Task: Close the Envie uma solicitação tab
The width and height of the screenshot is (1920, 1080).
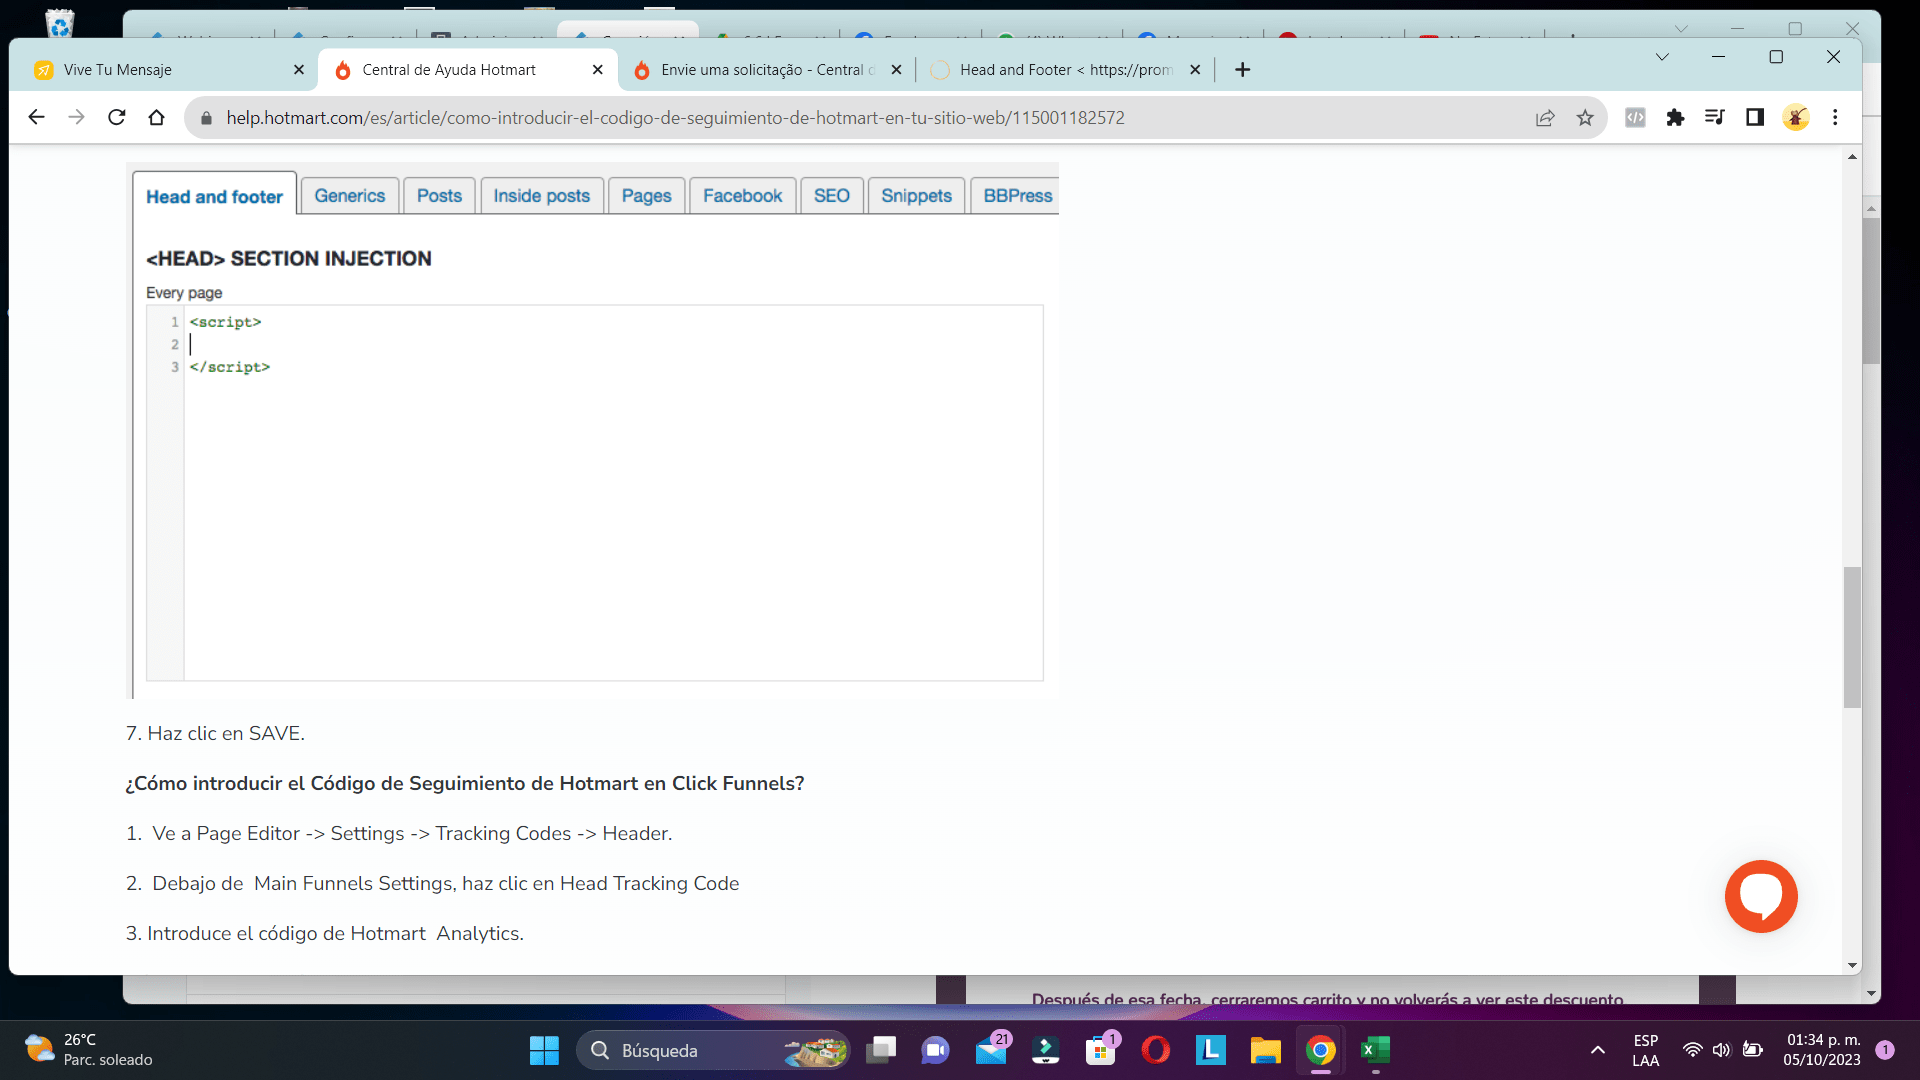Action: click(896, 70)
